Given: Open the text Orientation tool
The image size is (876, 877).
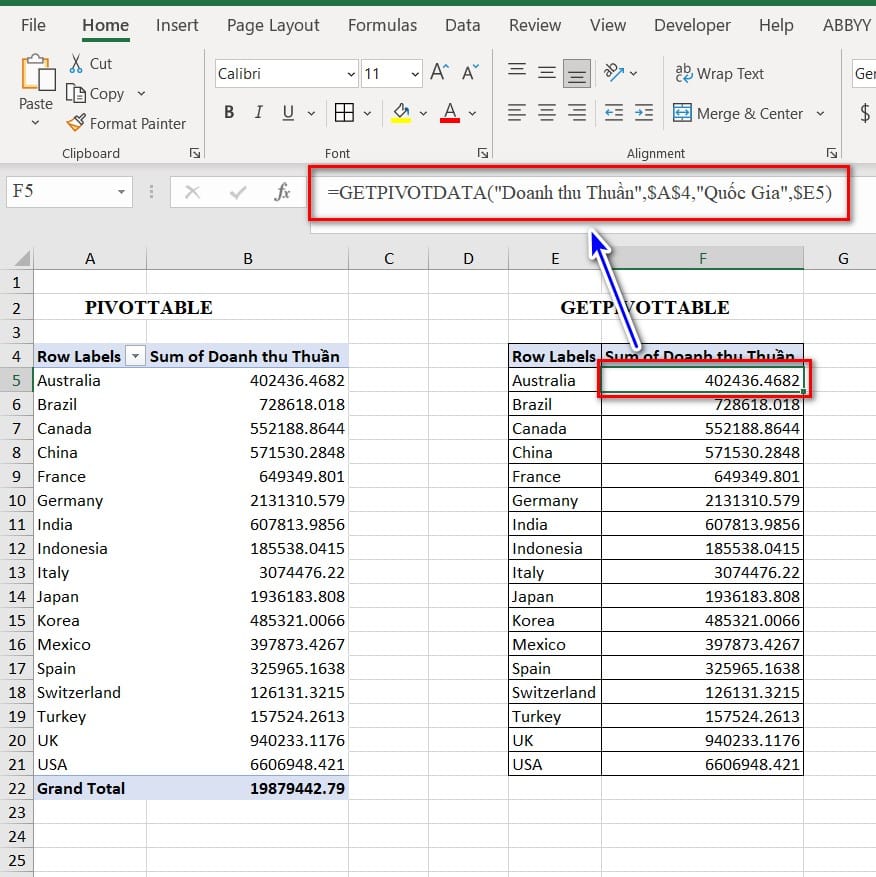Looking at the screenshot, I should click(x=614, y=73).
